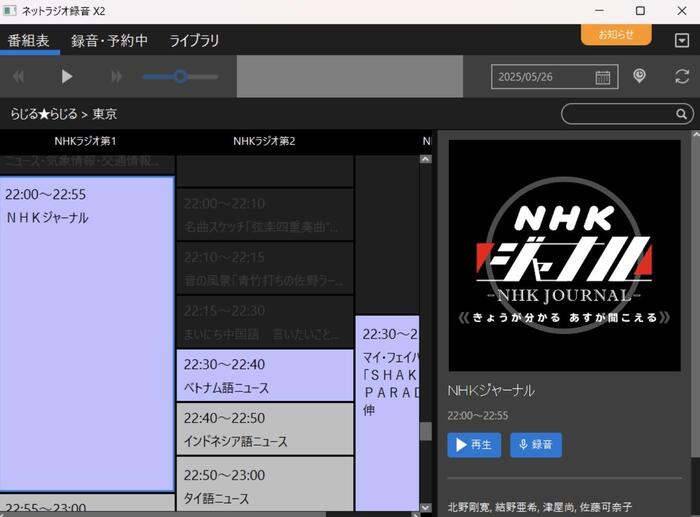Select the 22:40 インドネシア語ニュース program
Image resolution: width=700 pixels, height=517 pixels.
click(265, 429)
